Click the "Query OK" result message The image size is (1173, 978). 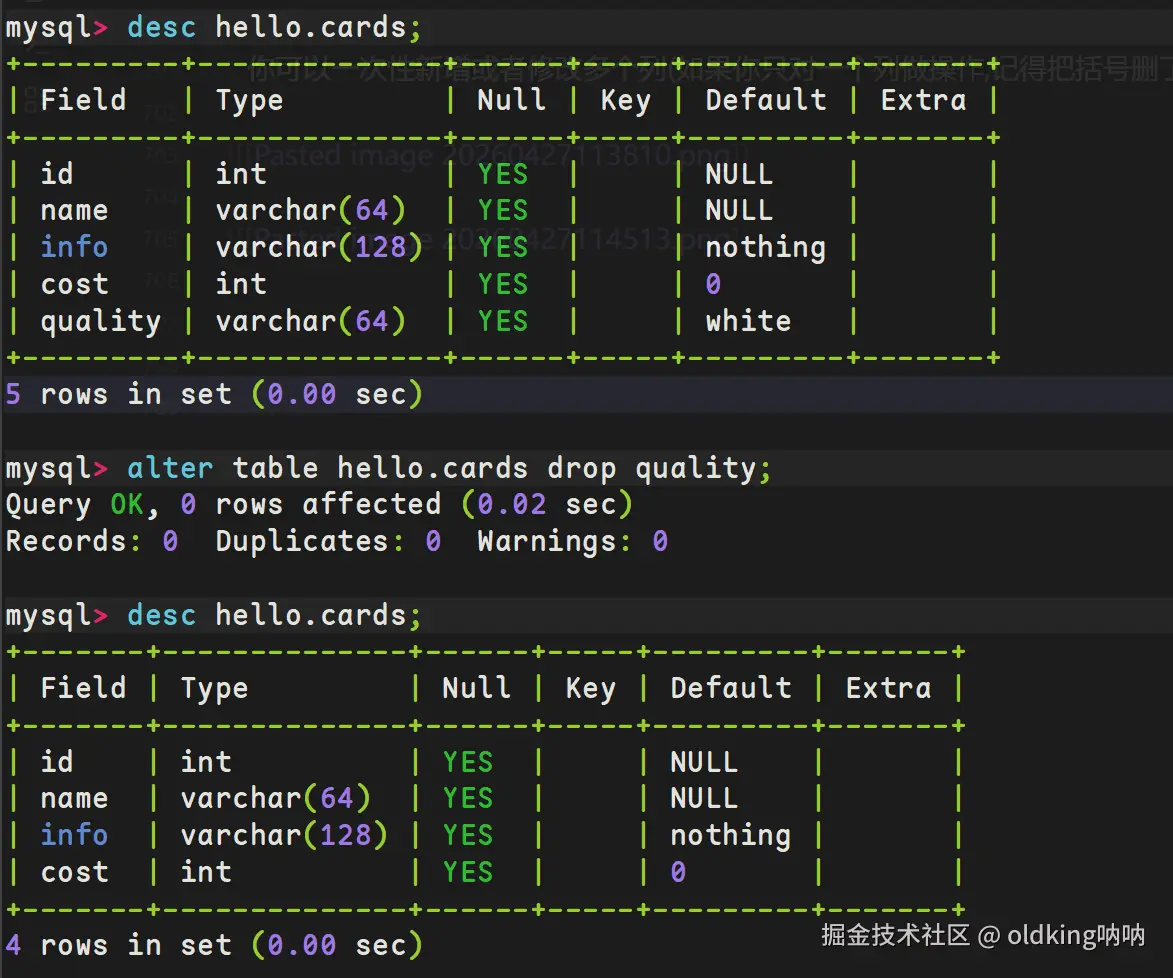[75, 505]
